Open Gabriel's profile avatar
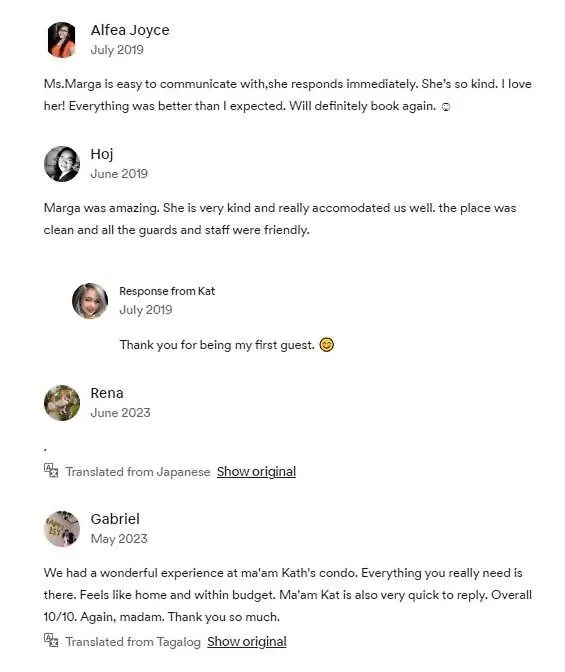The image size is (565, 672). (62, 529)
